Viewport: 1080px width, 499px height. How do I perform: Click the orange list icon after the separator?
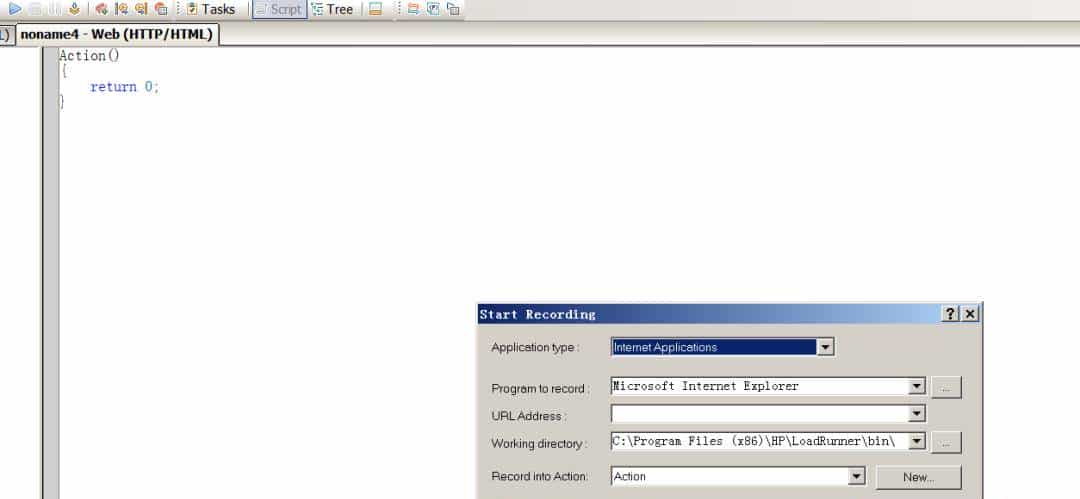point(413,9)
